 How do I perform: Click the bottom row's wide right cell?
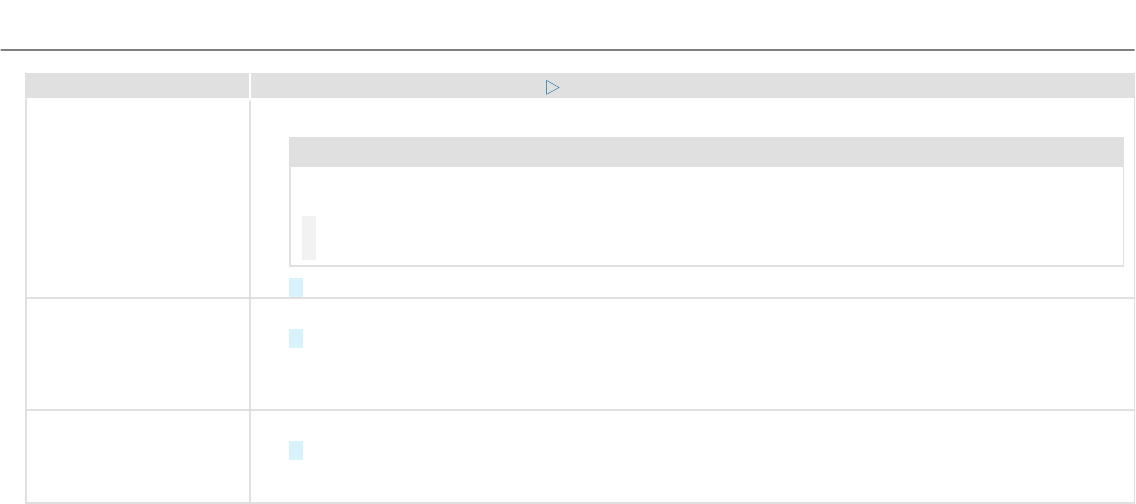(692, 455)
